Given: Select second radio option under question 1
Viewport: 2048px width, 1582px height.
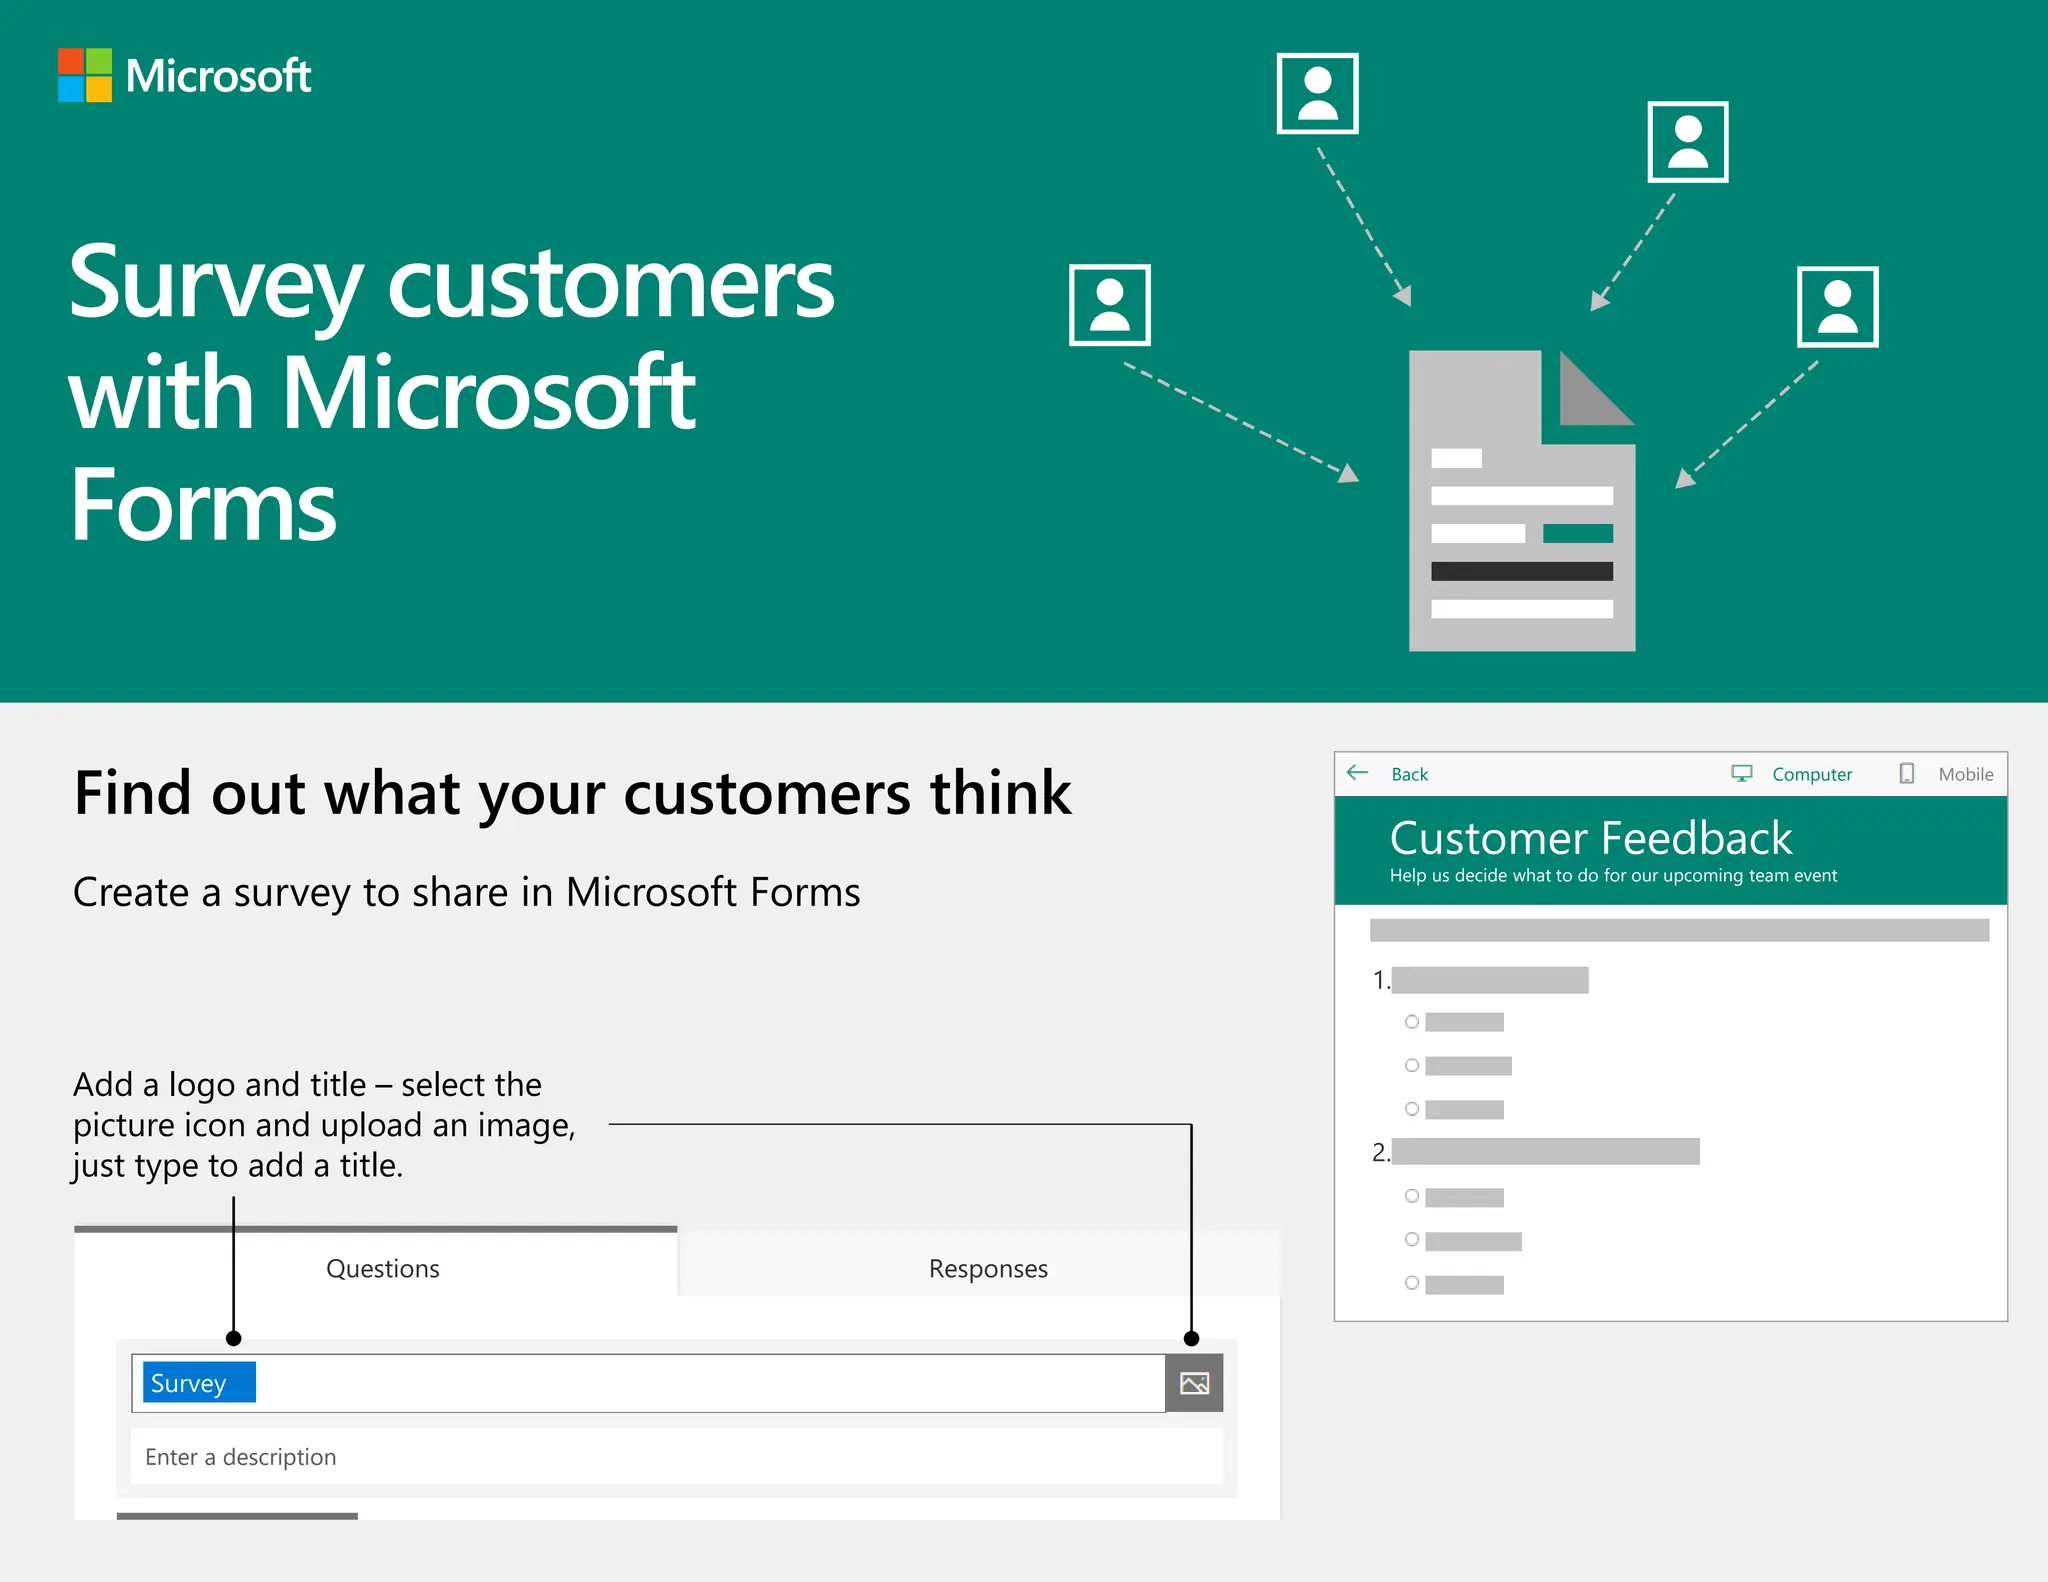Looking at the screenshot, I should click(x=1412, y=1065).
